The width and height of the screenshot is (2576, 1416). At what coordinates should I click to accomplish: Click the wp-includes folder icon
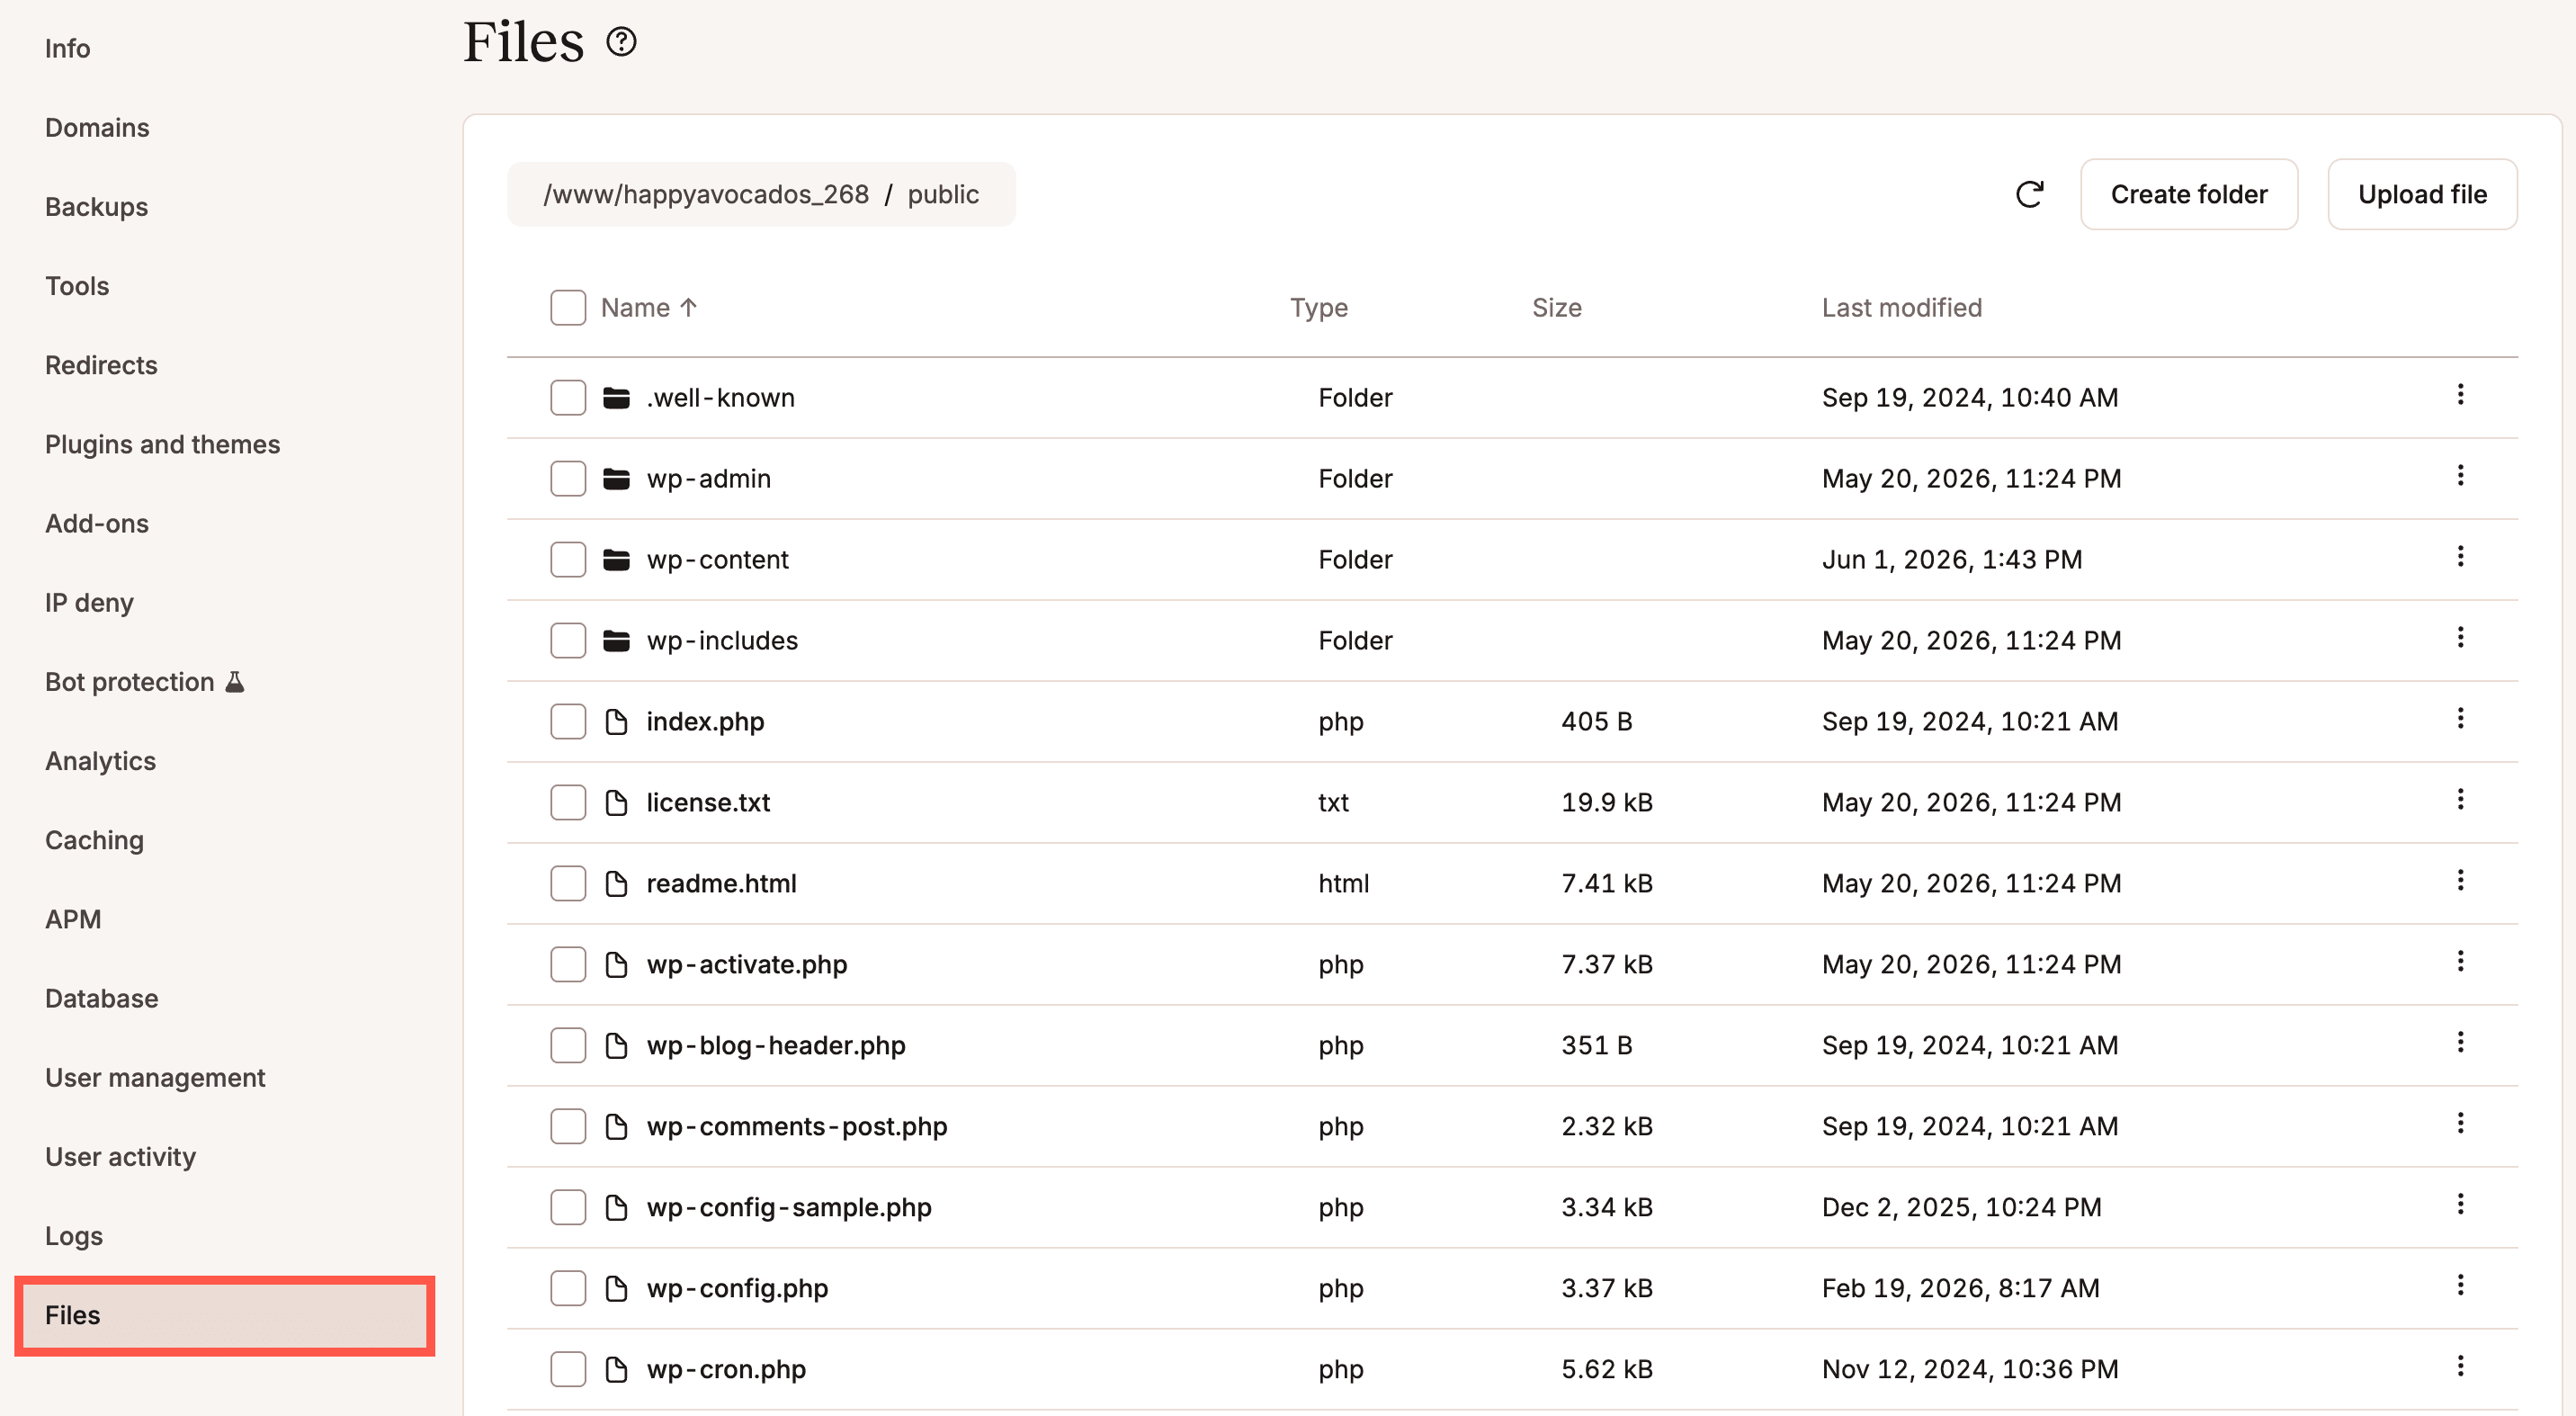click(616, 641)
